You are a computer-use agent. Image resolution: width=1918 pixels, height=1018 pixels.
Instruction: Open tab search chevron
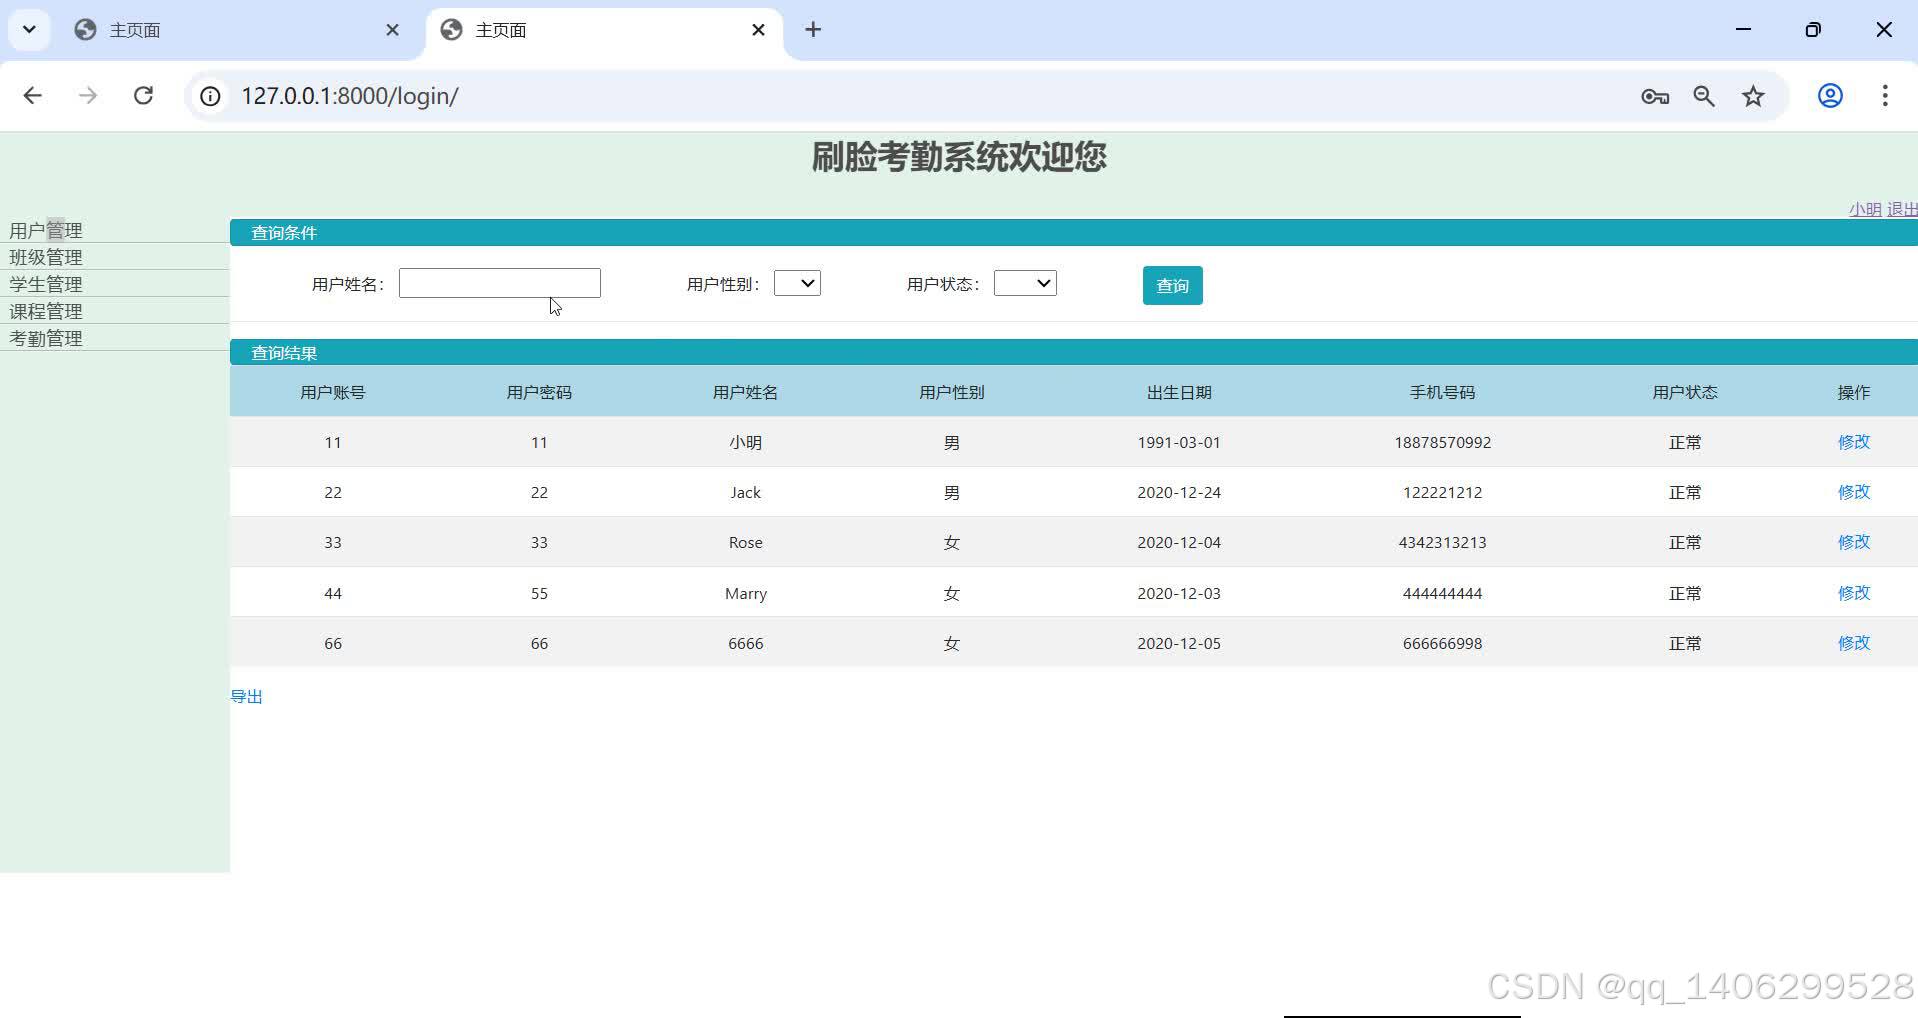[x=29, y=30]
